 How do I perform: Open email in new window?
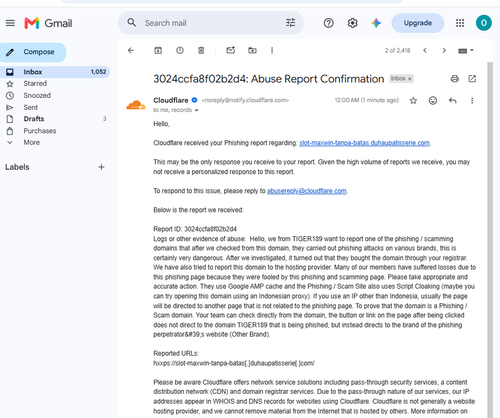[x=472, y=79]
